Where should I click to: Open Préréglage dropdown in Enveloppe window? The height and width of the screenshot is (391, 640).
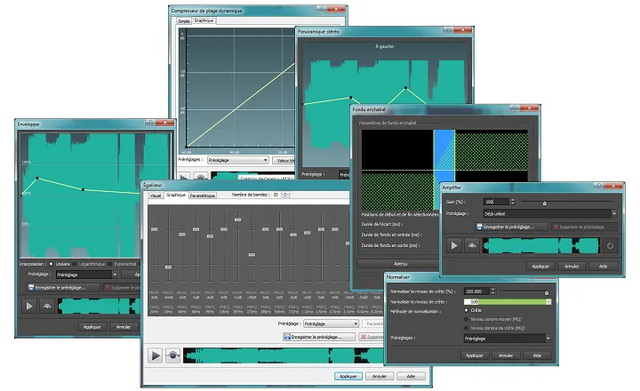(87, 275)
